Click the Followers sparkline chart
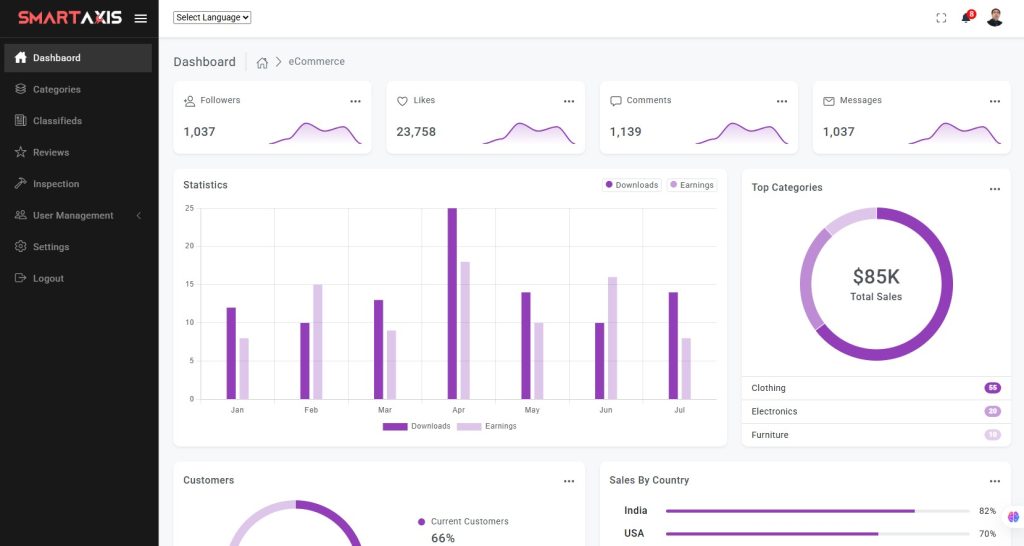This screenshot has height=546, width=1024. click(x=315, y=133)
